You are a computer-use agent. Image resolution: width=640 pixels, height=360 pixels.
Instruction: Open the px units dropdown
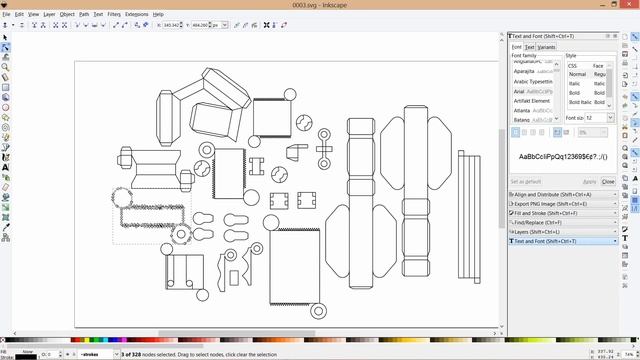point(224,25)
